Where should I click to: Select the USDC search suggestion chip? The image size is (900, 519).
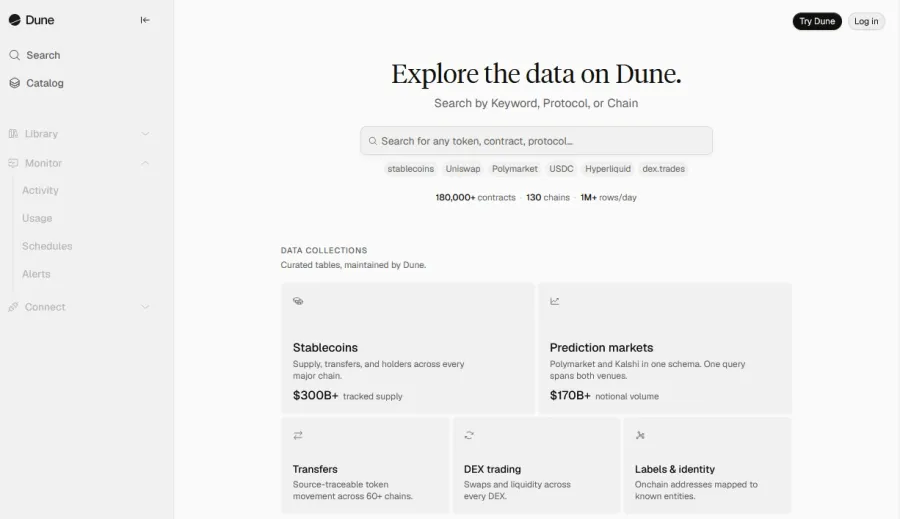coord(561,169)
